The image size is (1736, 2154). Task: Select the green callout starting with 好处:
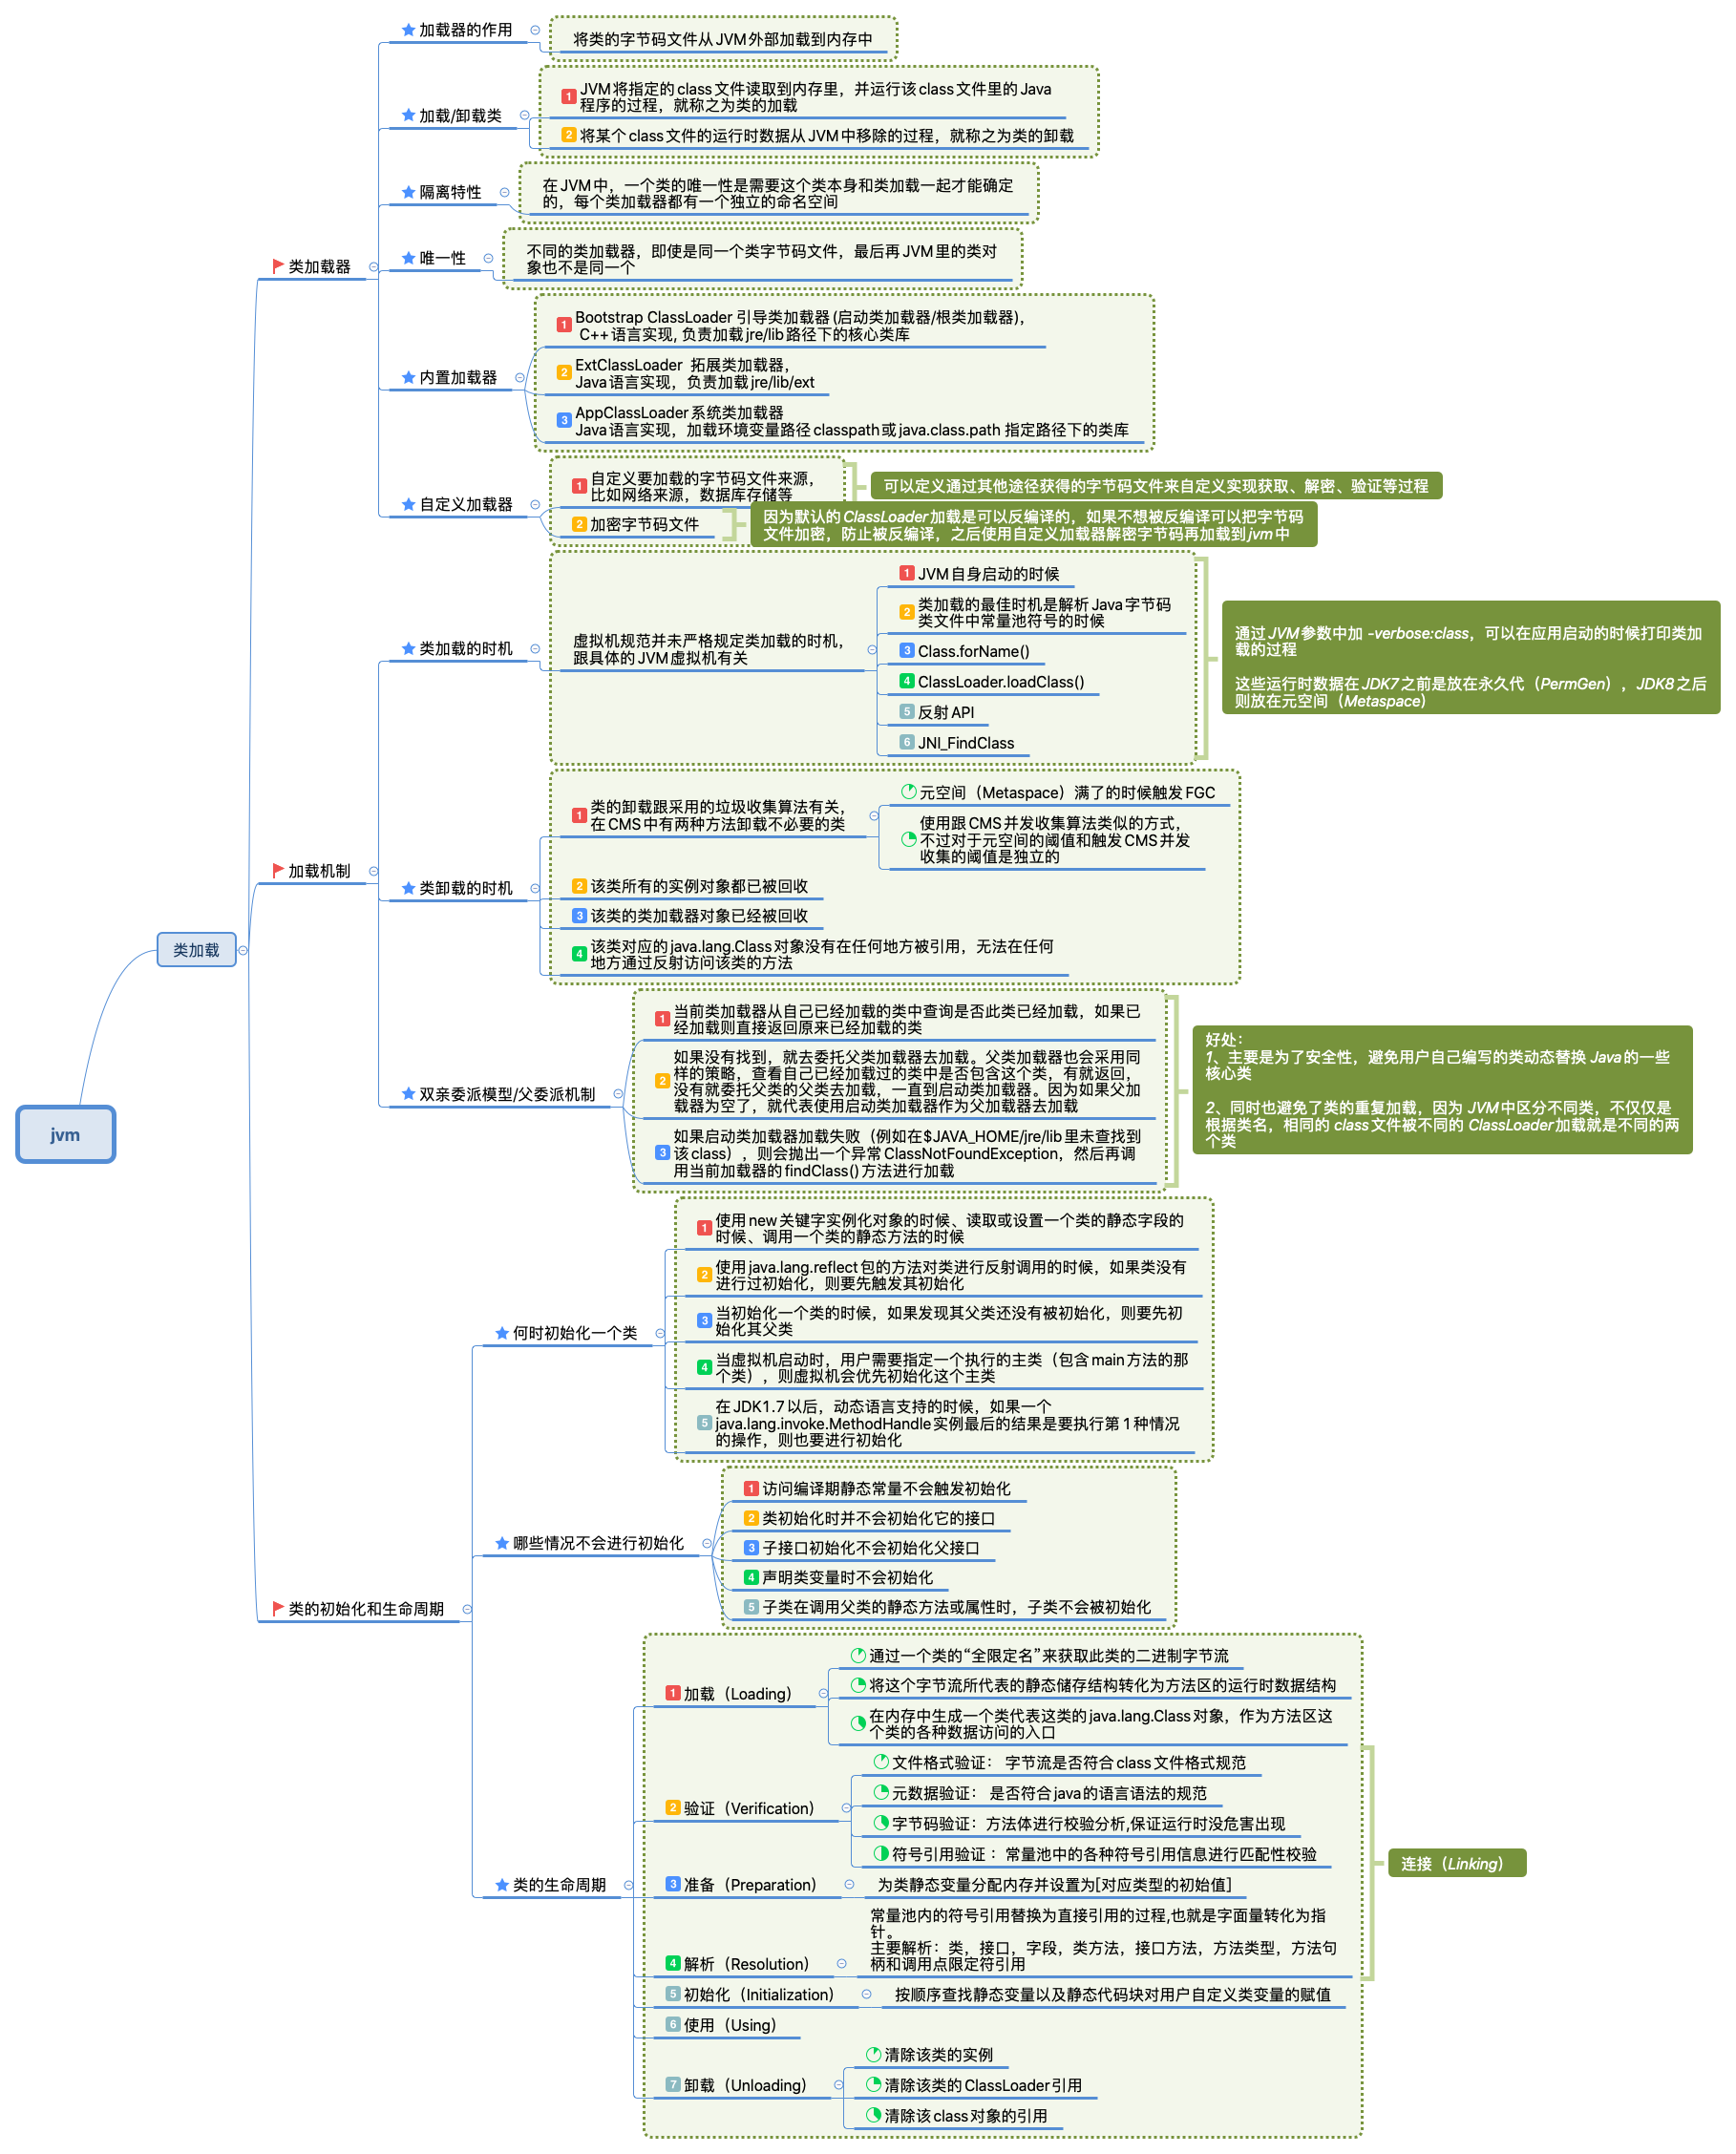coord(1442,1090)
